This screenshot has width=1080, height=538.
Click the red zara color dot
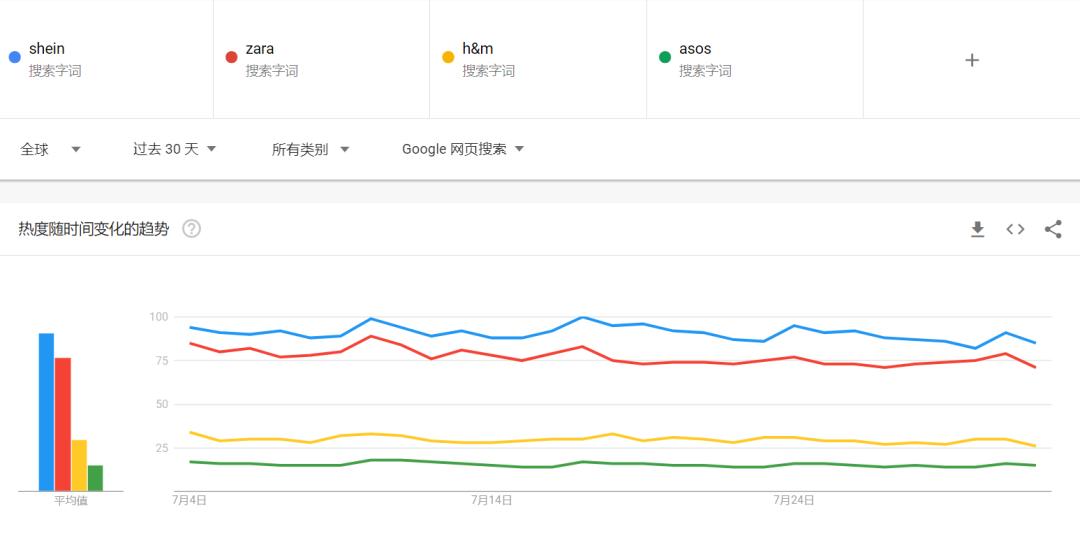tap(232, 57)
